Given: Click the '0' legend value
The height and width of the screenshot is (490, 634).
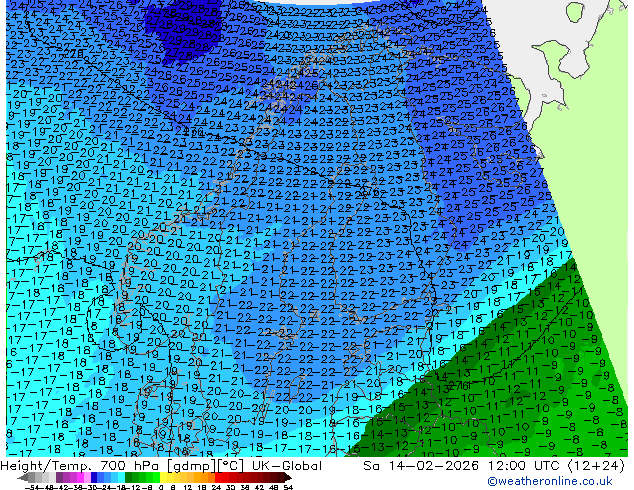Looking at the screenshot, I should pos(161,488).
